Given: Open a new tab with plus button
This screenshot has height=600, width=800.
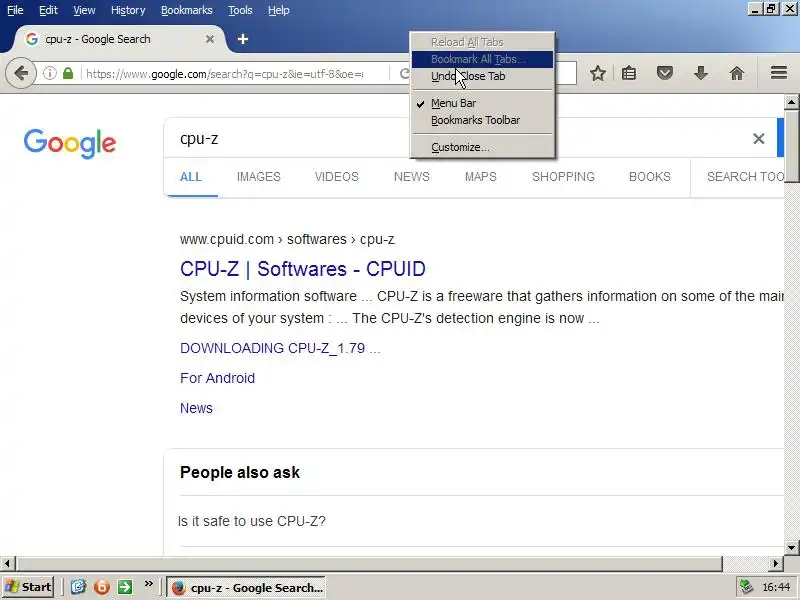Looking at the screenshot, I should [243, 39].
